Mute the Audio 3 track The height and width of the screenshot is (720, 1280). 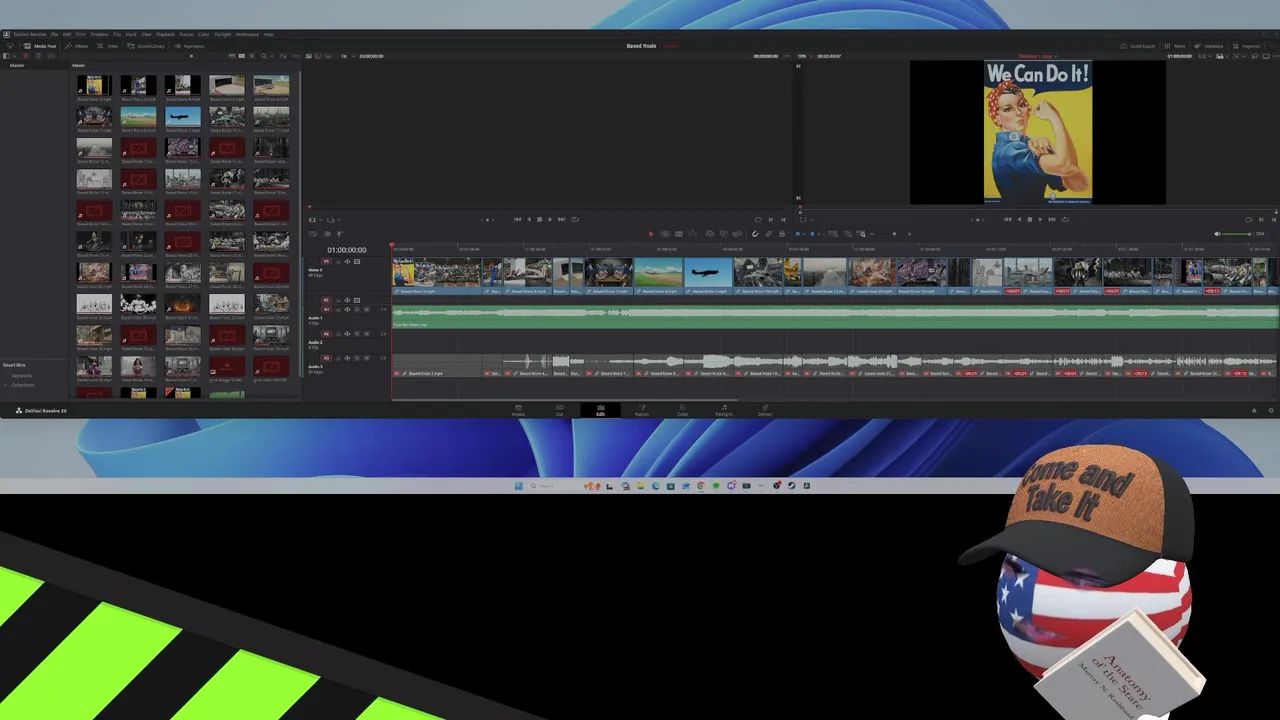[x=366, y=358]
